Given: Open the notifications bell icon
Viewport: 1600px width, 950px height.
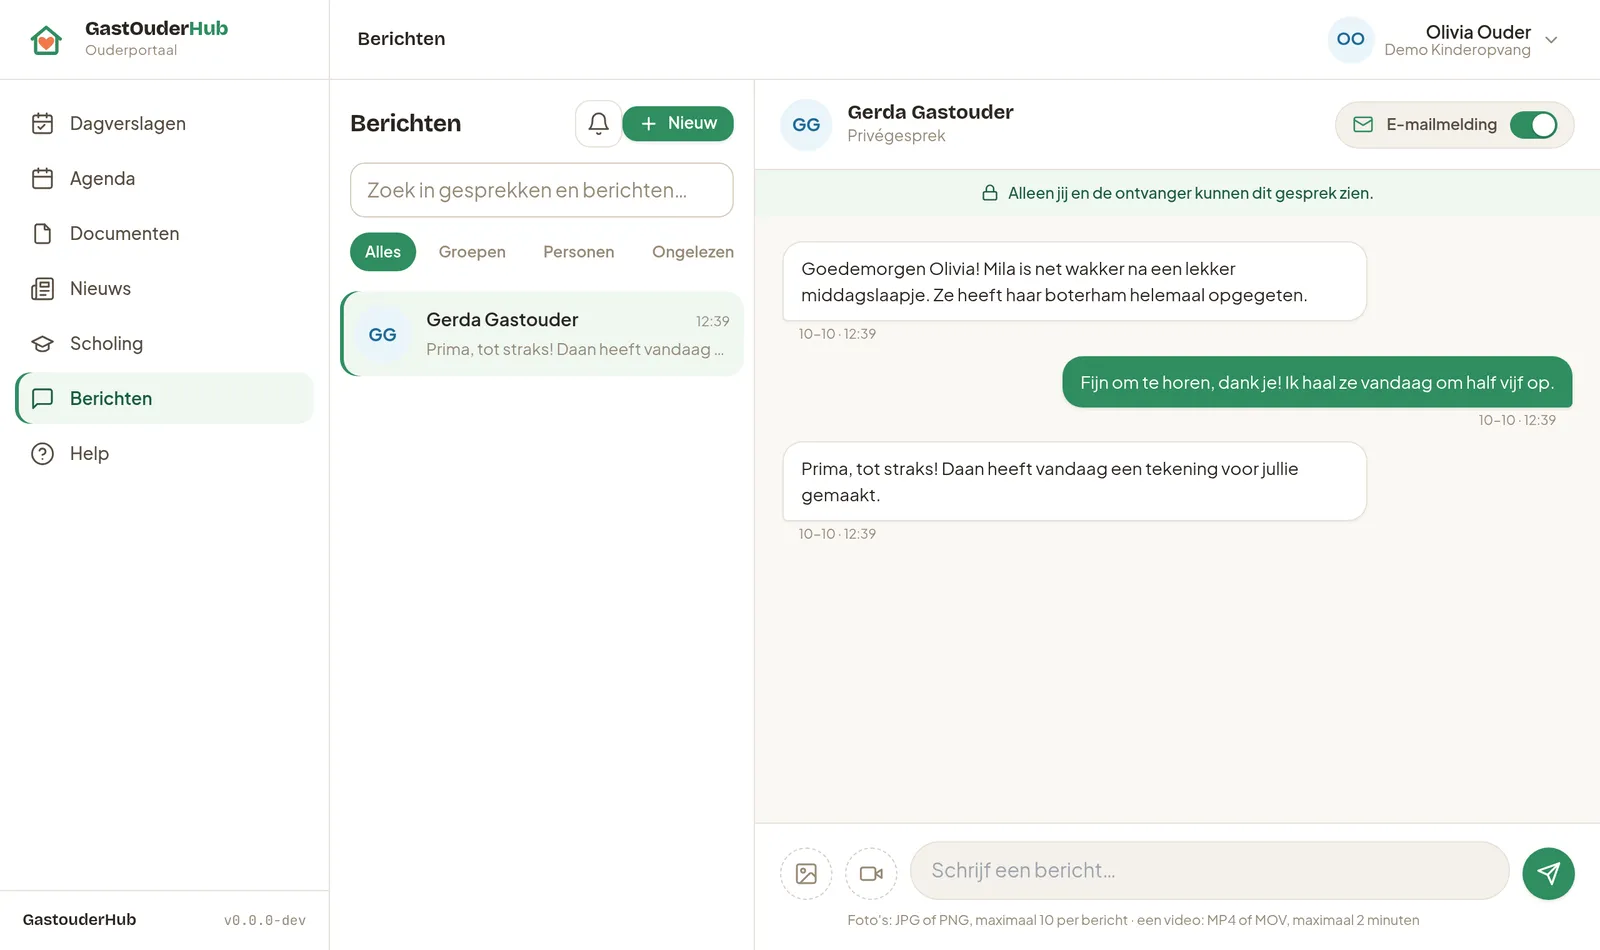Looking at the screenshot, I should [598, 123].
